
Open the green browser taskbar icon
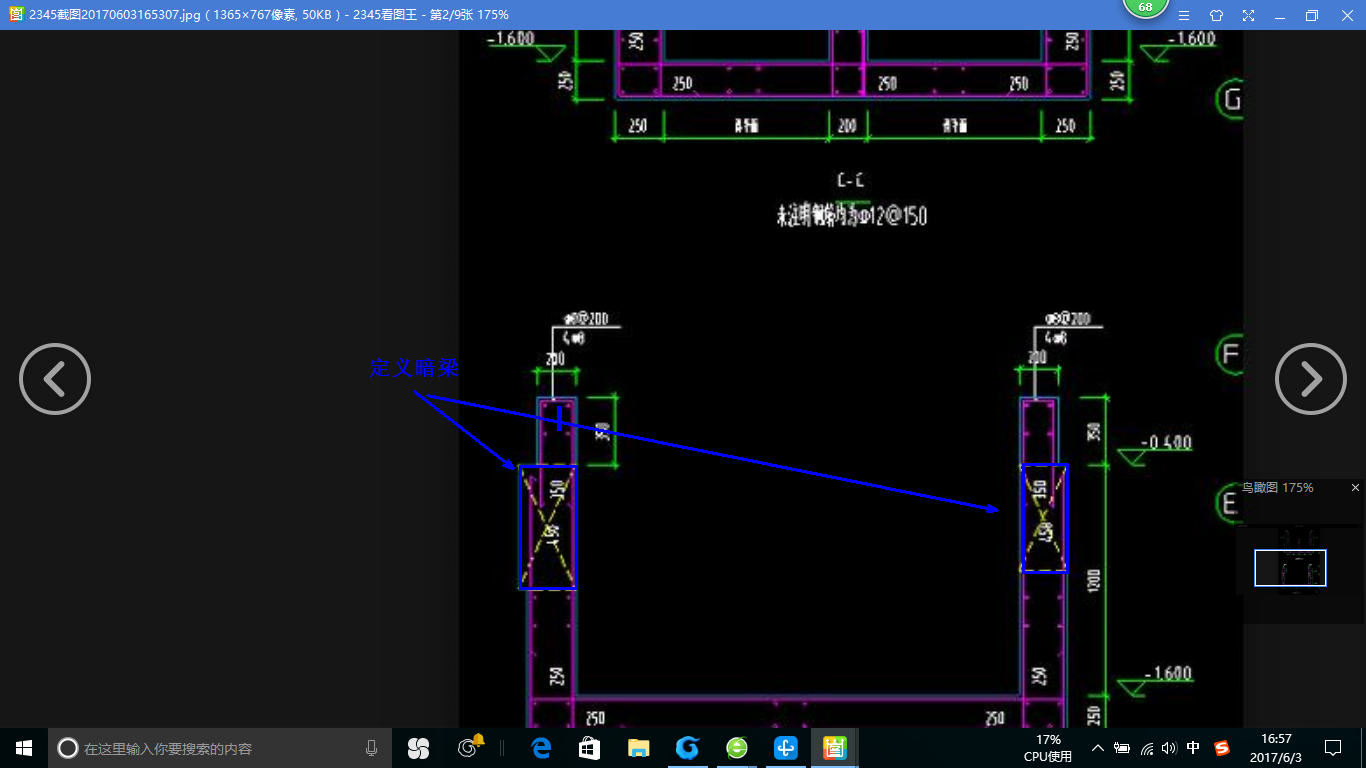click(x=737, y=748)
